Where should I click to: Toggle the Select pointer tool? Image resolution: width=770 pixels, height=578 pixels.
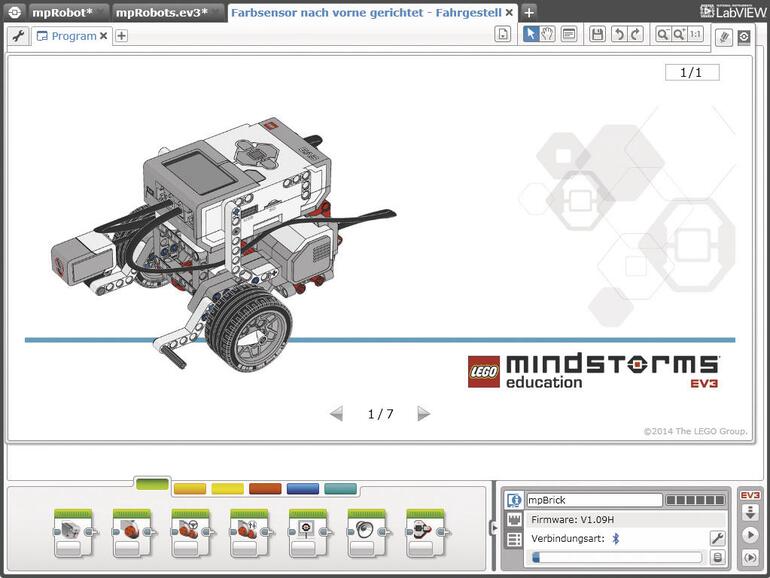[x=532, y=35]
